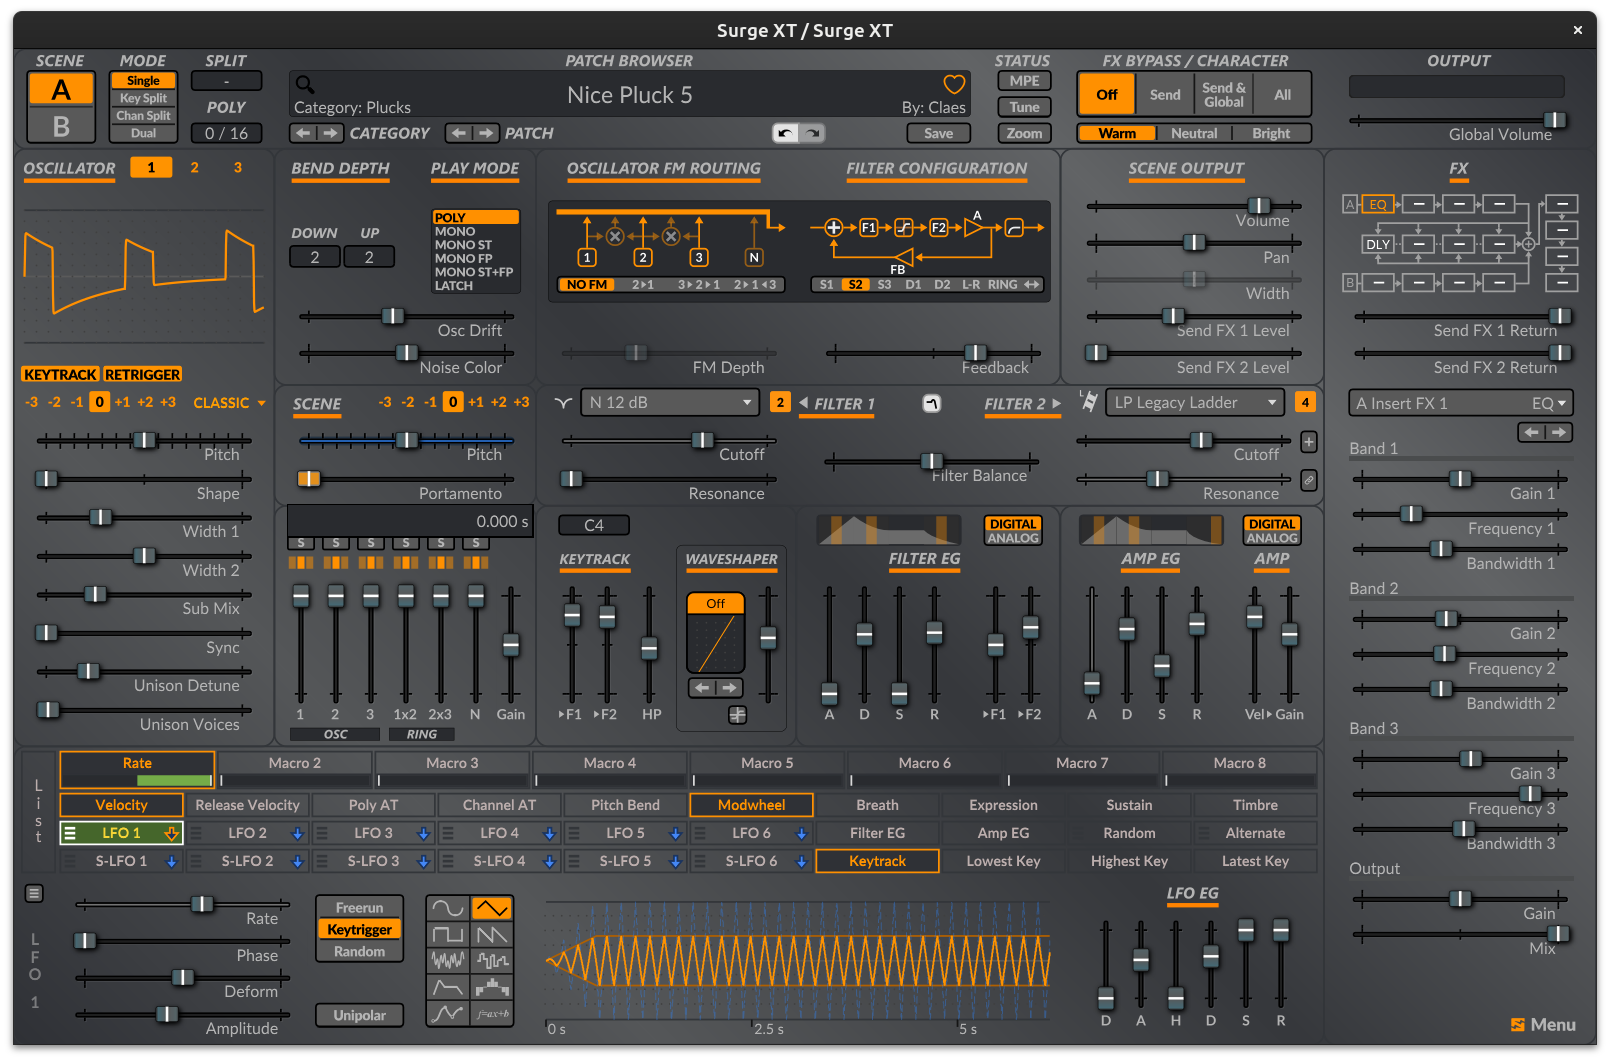Open the Surge XT Menu
This screenshot has height=1061, width=1610.
(x=1543, y=1025)
